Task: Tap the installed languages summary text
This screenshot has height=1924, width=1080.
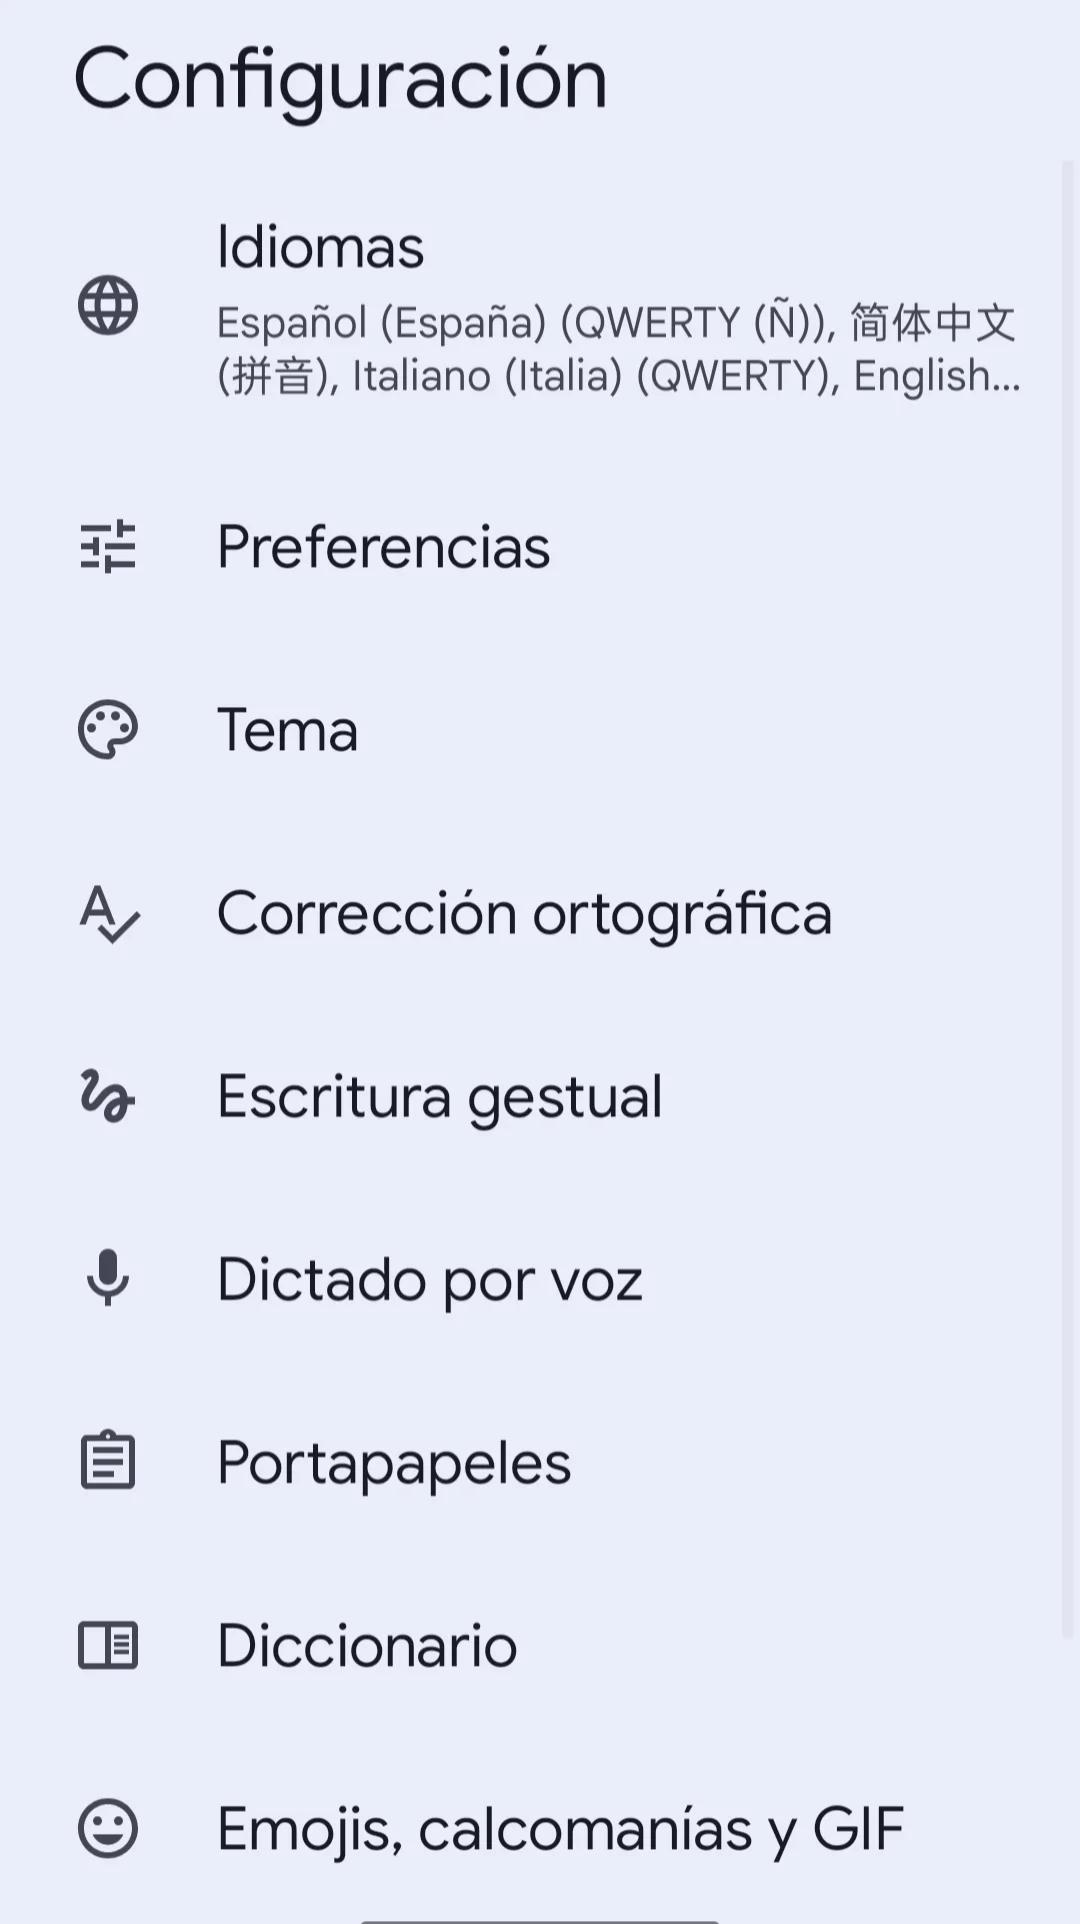Action: click(x=618, y=350)
